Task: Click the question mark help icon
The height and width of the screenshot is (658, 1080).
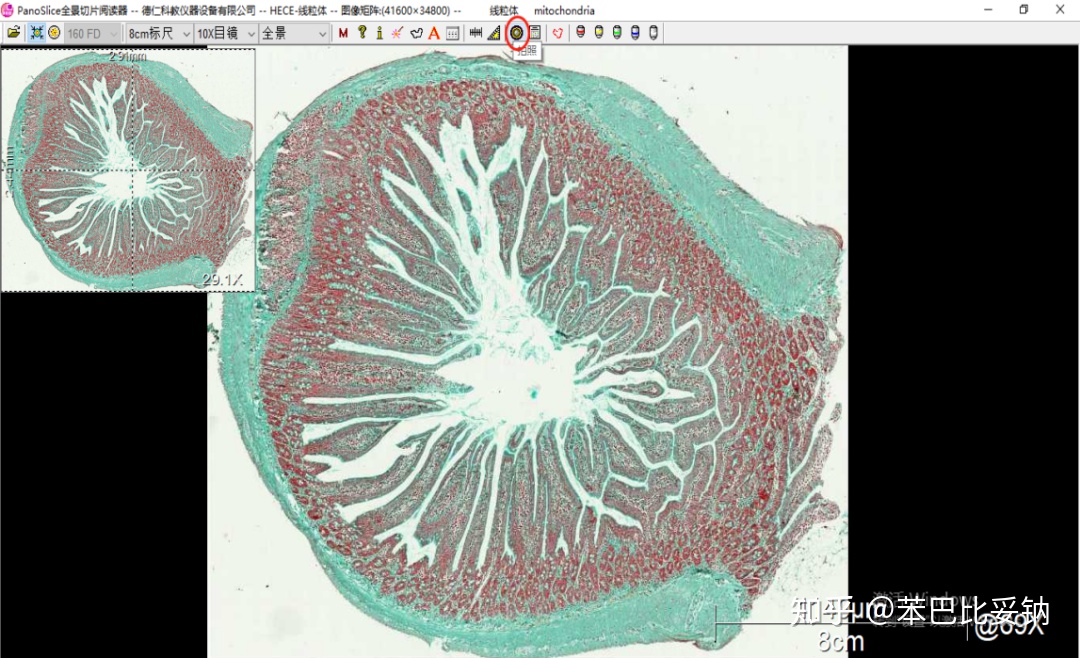Action: [361, 33]
